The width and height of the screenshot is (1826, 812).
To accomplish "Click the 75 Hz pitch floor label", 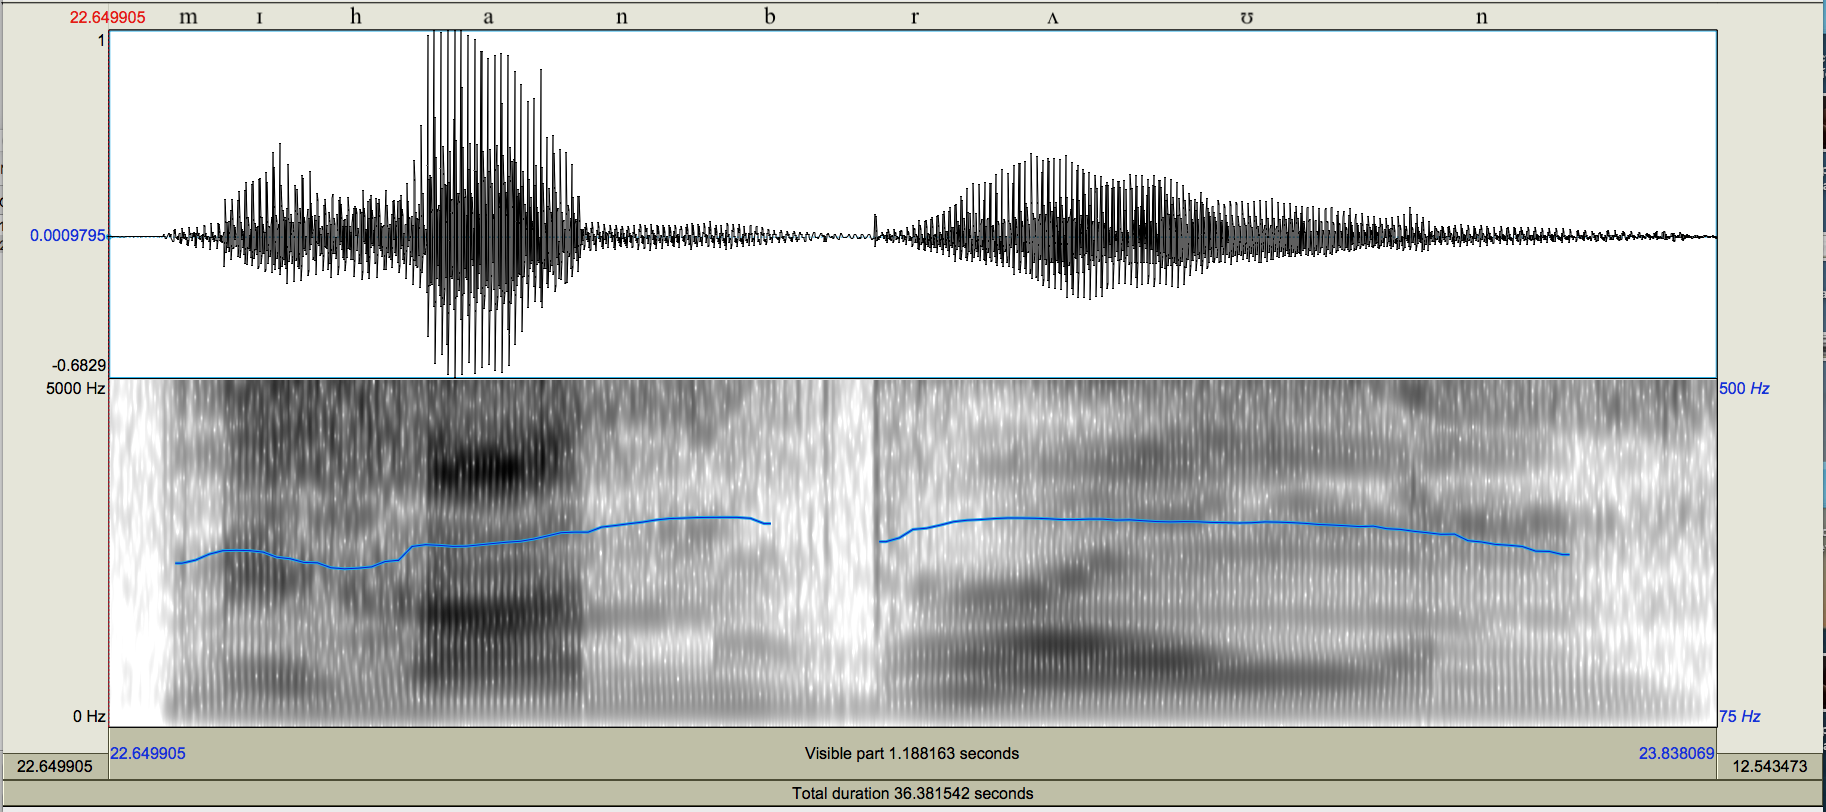I will click(x=1740, y=716).
